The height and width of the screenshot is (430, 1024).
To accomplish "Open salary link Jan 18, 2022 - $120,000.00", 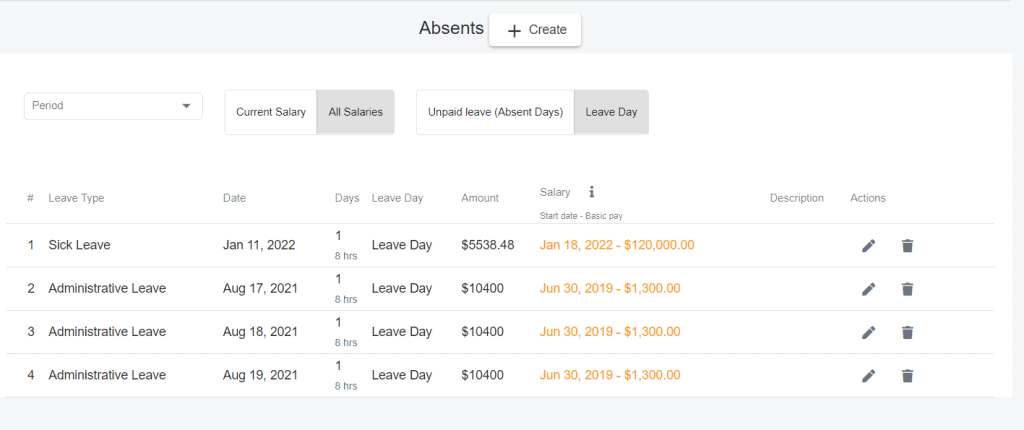I will tap(616, 245).
